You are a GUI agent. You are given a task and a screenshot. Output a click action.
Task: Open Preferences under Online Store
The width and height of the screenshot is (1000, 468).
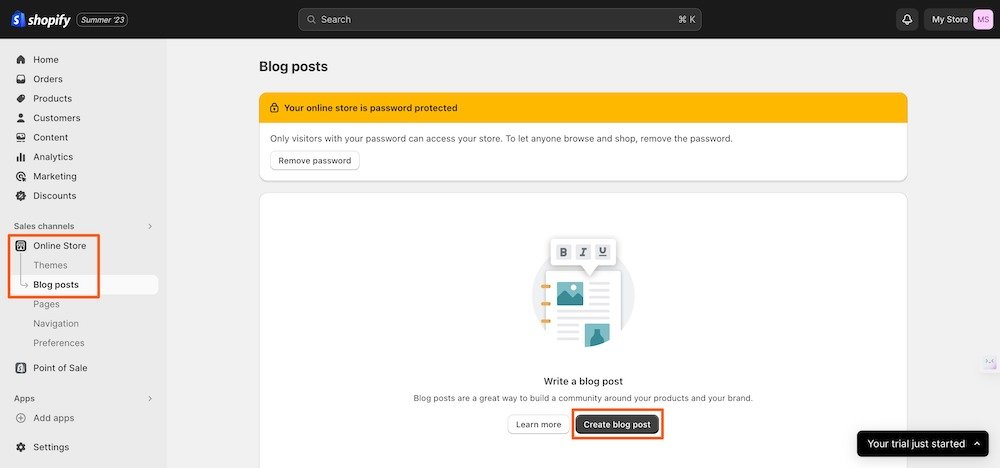59,343
